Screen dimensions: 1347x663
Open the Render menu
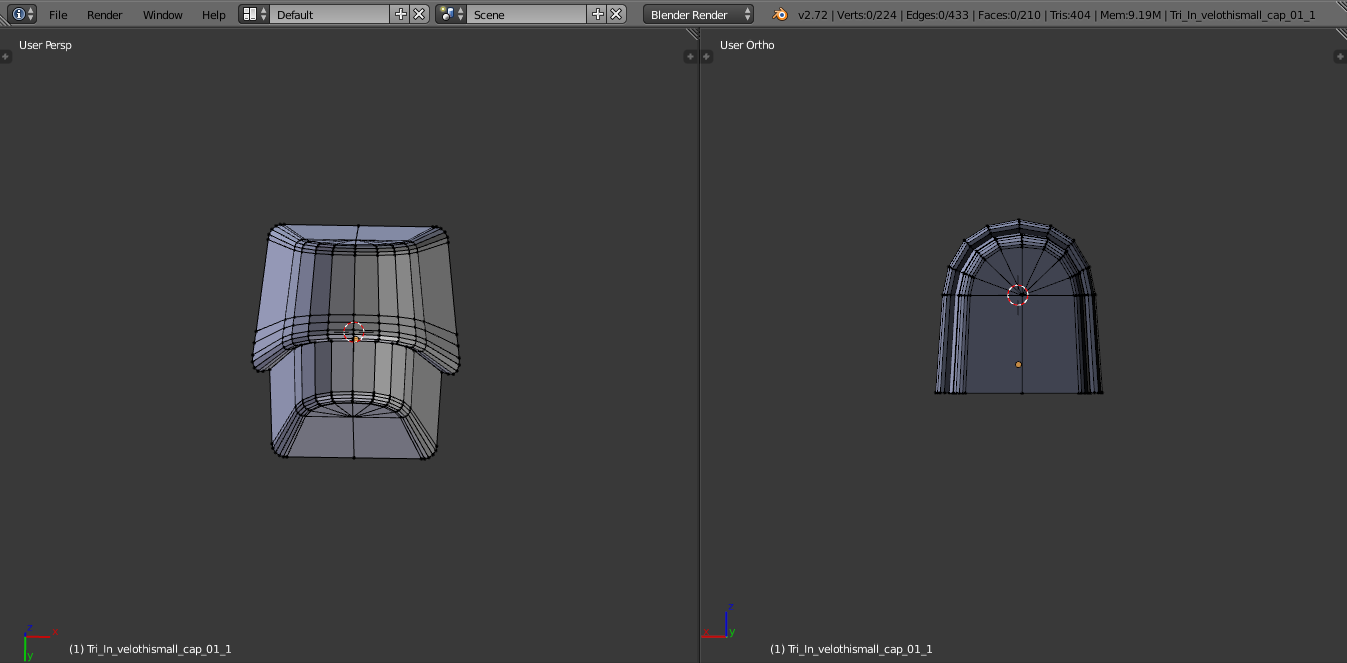[x=104, y=15]
